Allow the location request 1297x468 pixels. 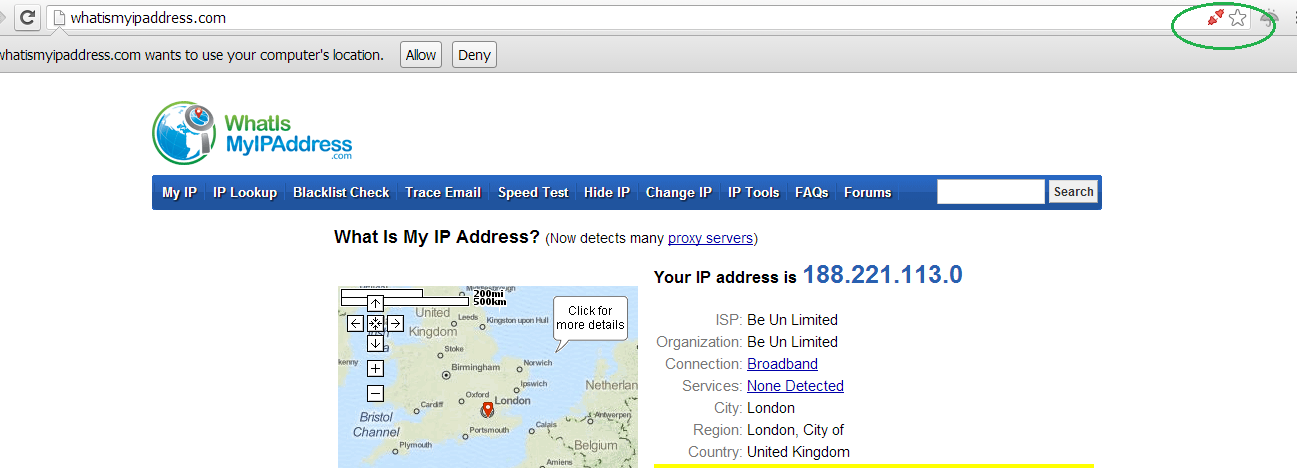(x=421, y=55)
